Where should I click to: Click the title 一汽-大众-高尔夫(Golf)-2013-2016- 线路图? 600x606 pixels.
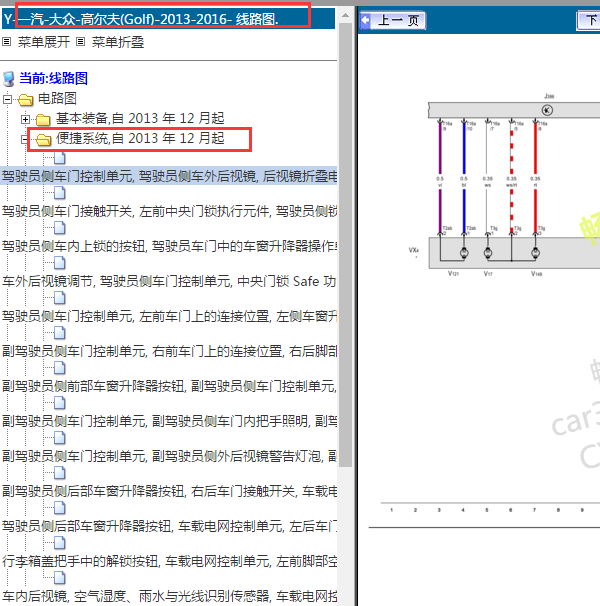click(148, 18)
